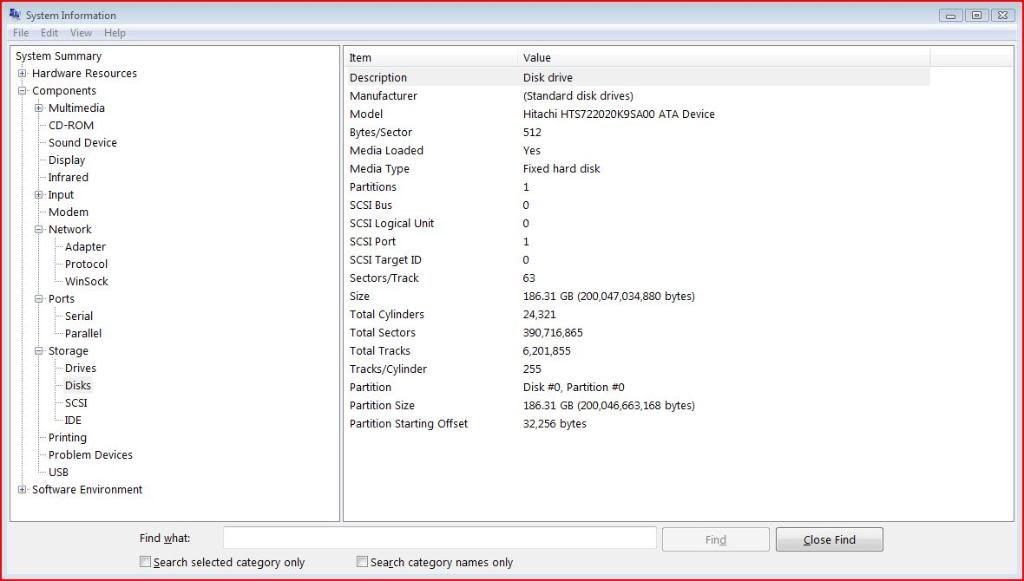
Task: Expand the Software Environment node
Action: coord(22,489)
